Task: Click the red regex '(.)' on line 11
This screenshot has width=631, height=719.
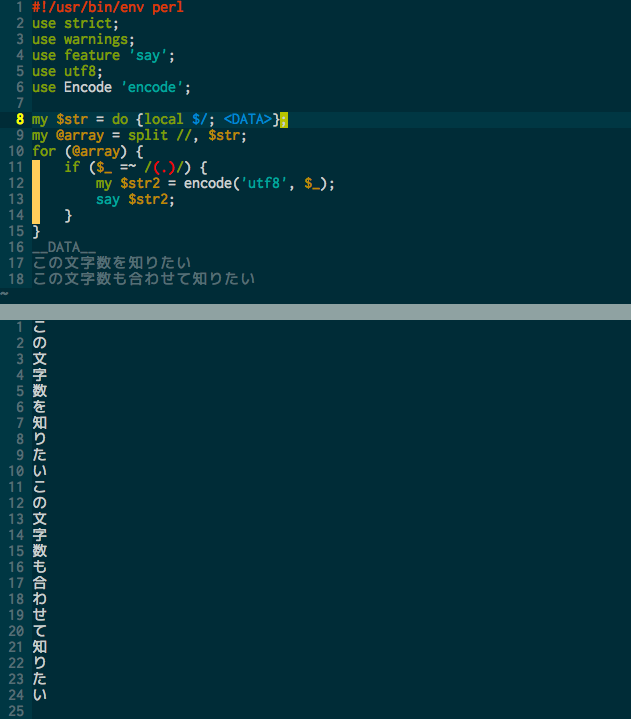Action: [x=164, y=167]
